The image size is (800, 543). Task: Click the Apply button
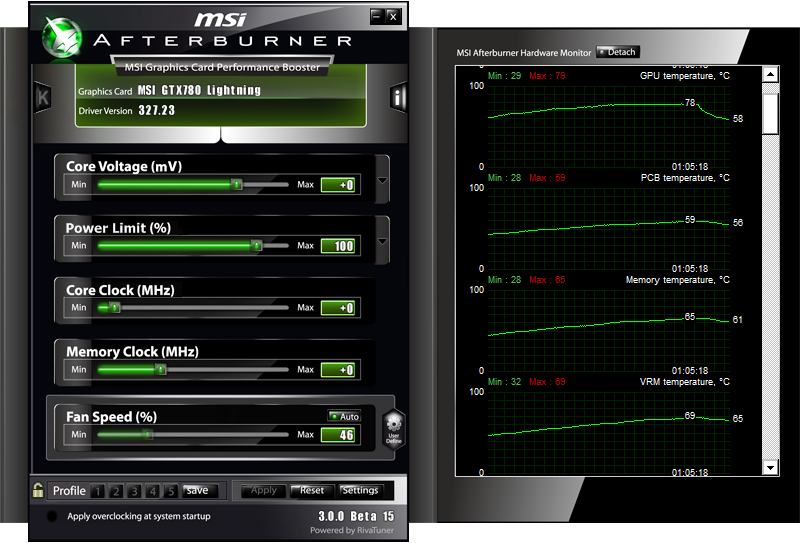tap(263, 490)
